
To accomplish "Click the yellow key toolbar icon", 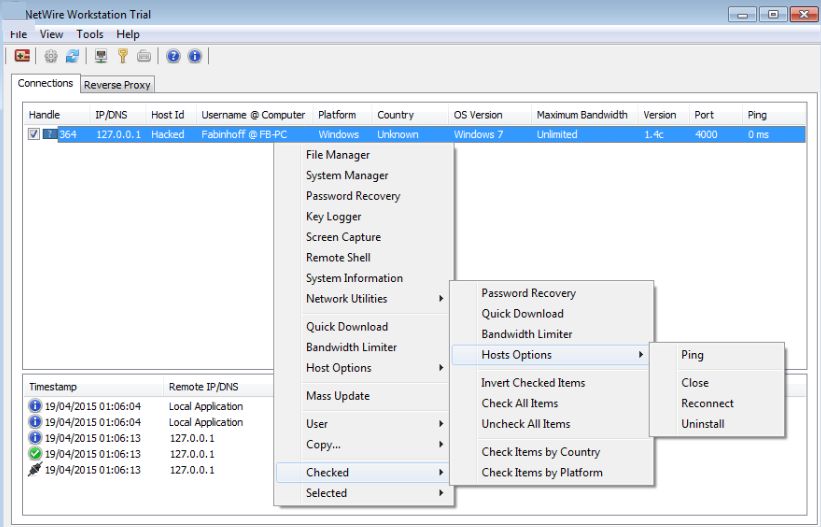I will click(x=123, y=56).
